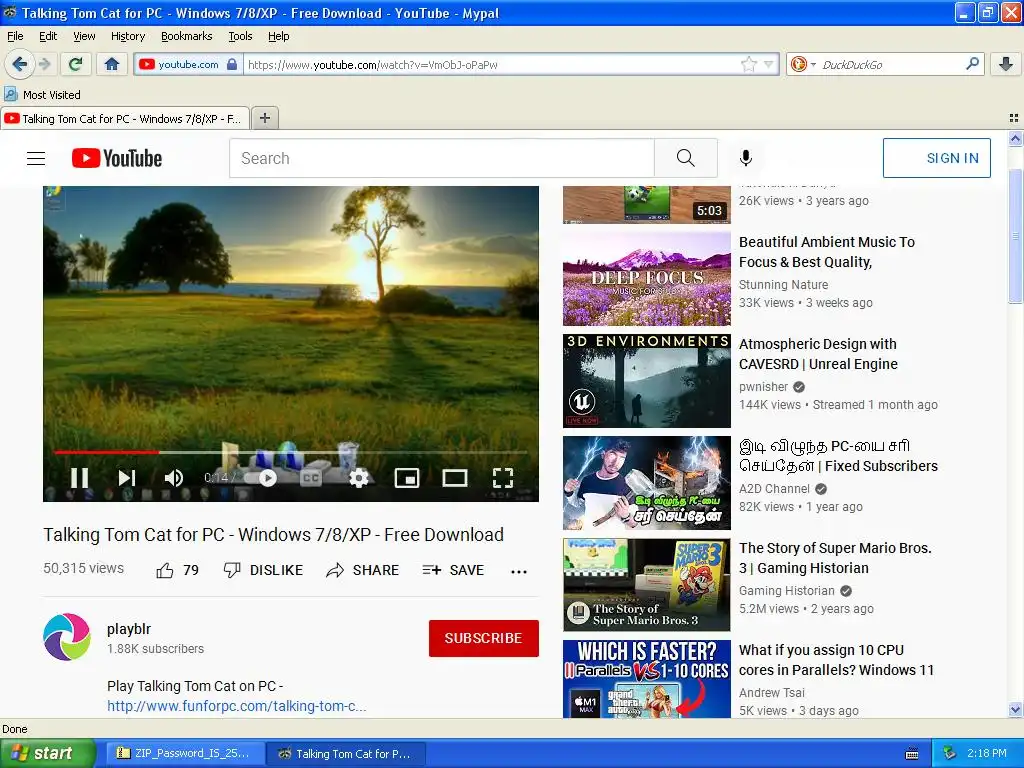Open the downloads arrow button
Viewport: 1024px width, 768px height.
(x=1006, y=64)
